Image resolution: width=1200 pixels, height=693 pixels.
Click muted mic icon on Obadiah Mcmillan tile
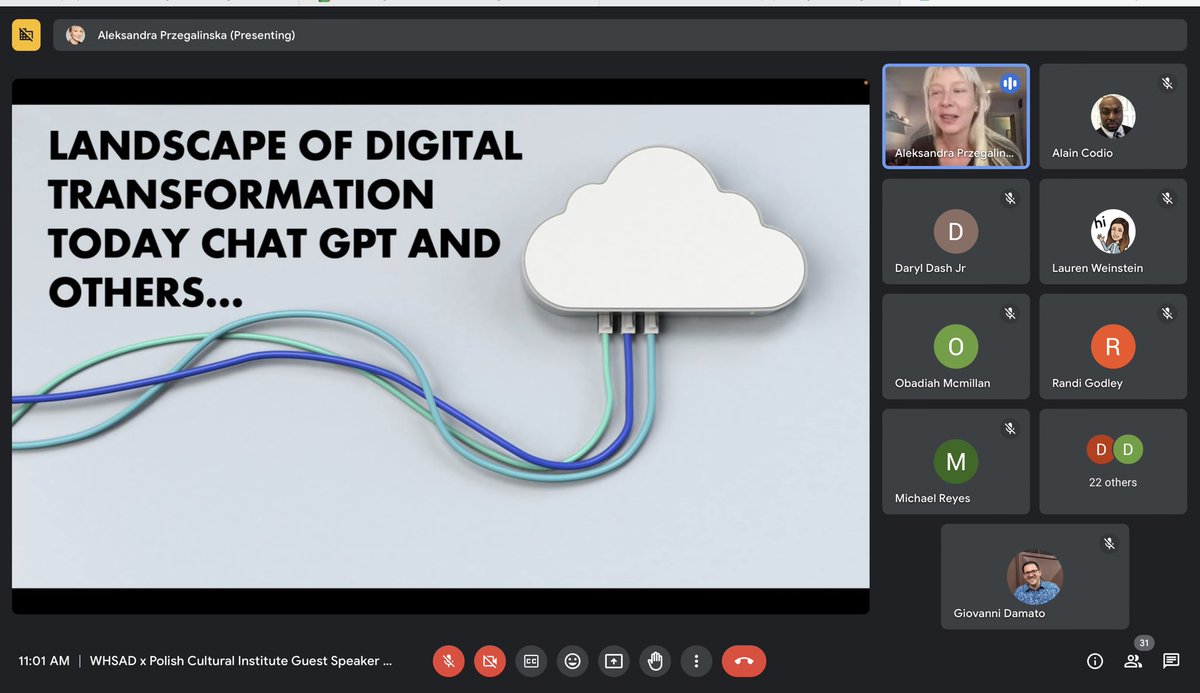pos(1010,314)
